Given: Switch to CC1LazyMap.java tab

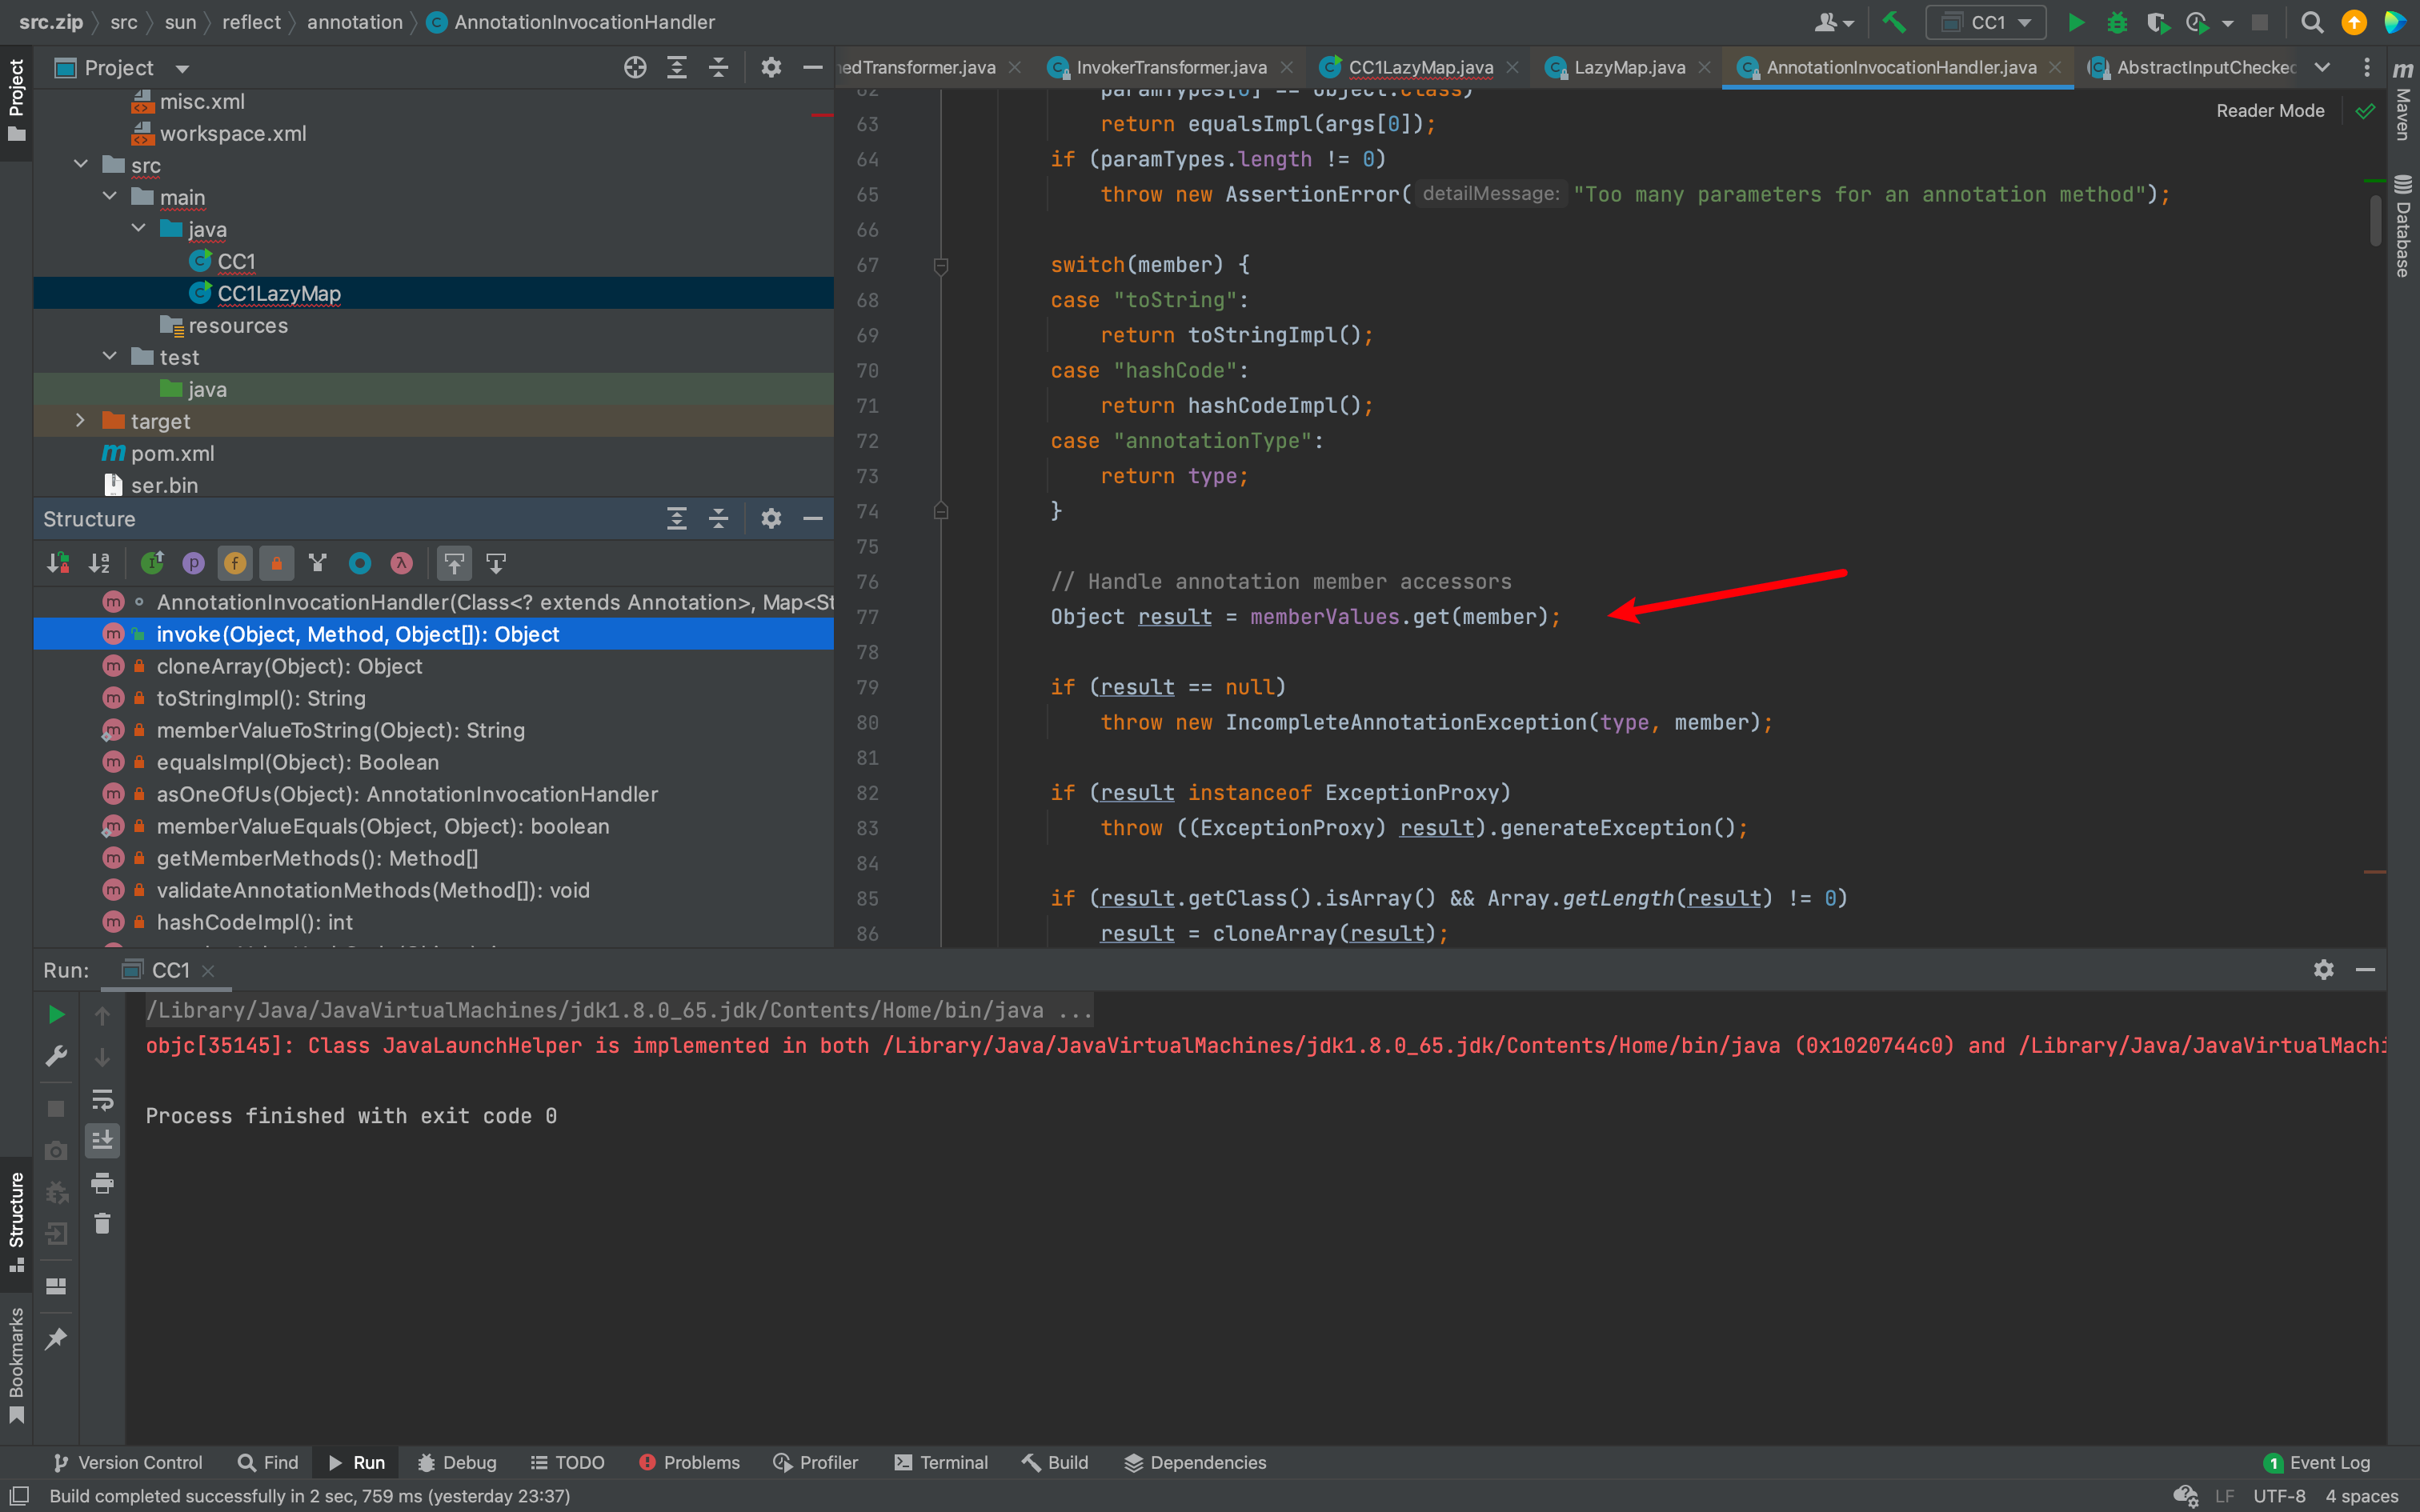Looking at the screenshot, I should click(1420, 67).
